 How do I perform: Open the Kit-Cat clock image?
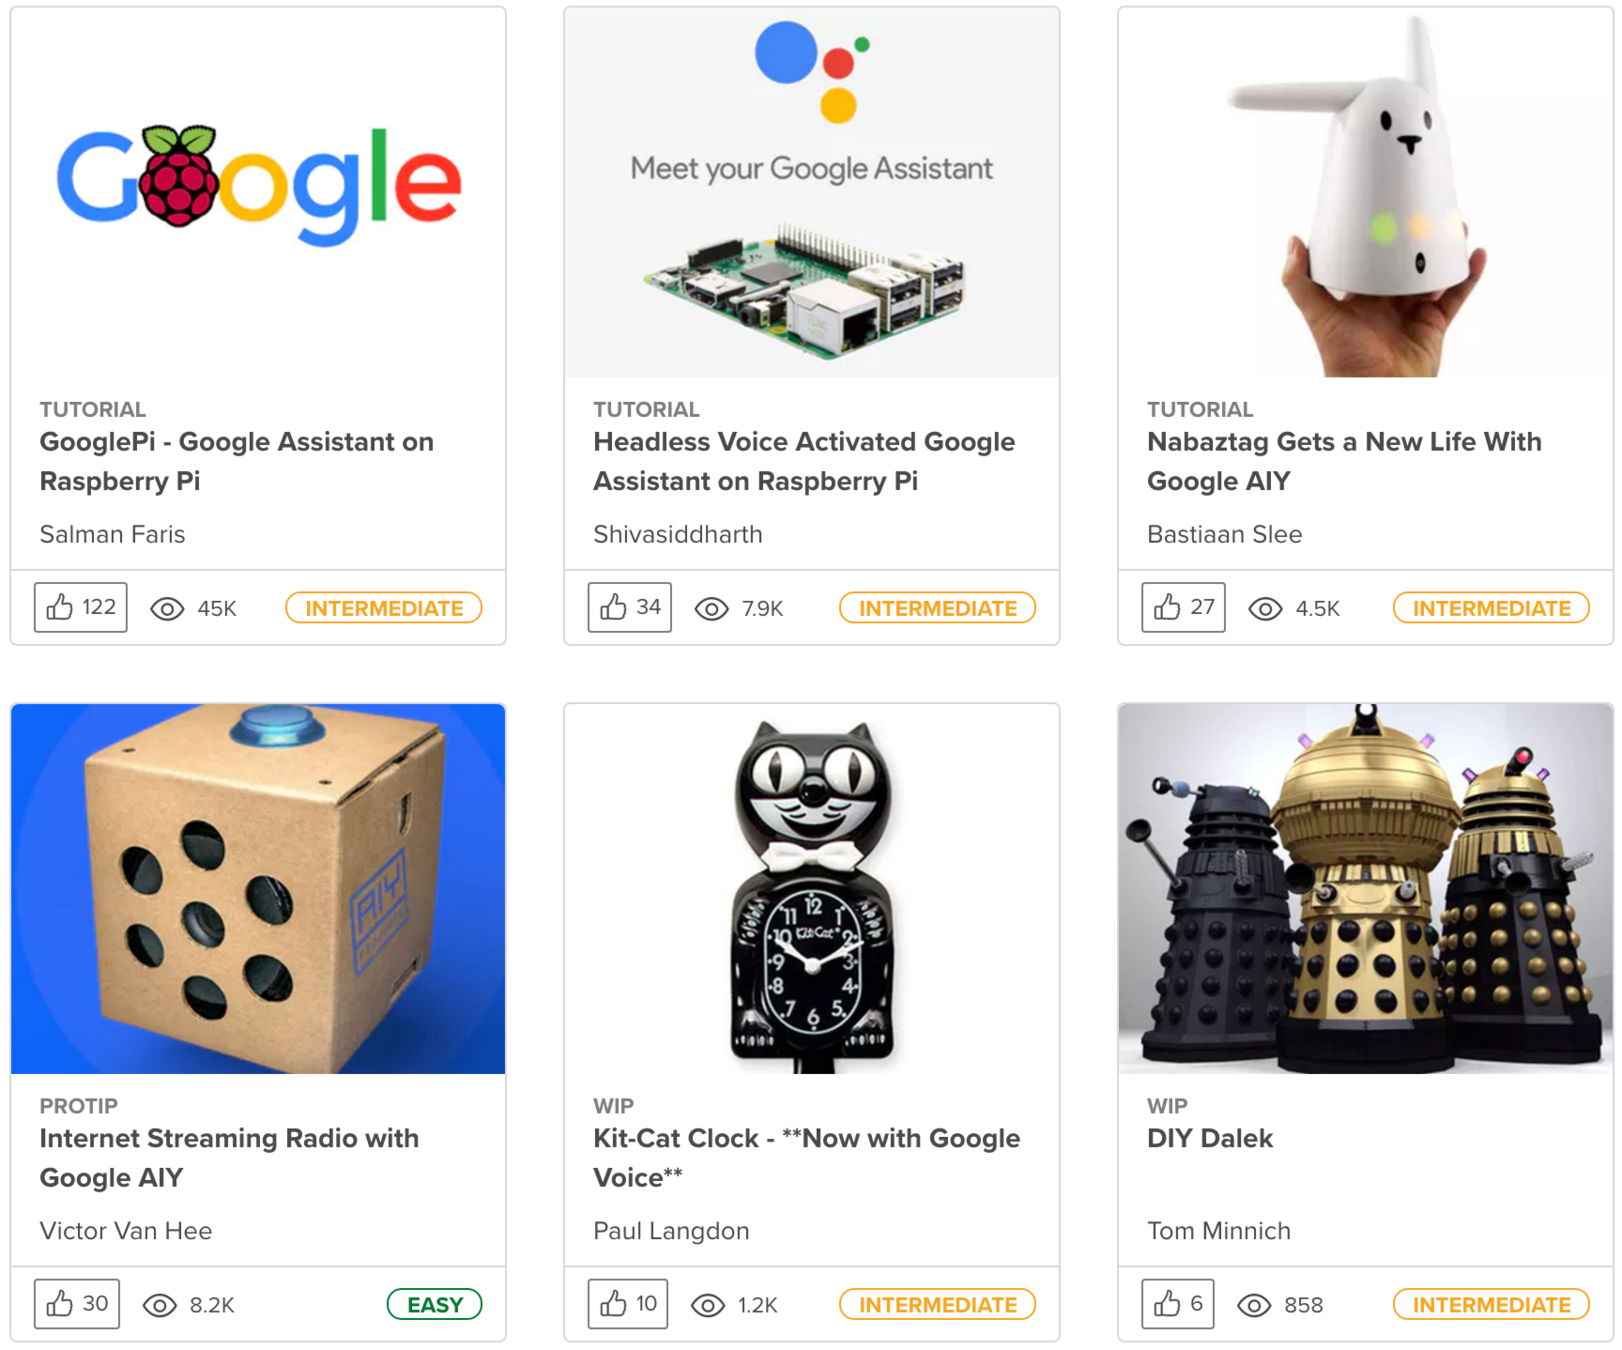[812, 888]
